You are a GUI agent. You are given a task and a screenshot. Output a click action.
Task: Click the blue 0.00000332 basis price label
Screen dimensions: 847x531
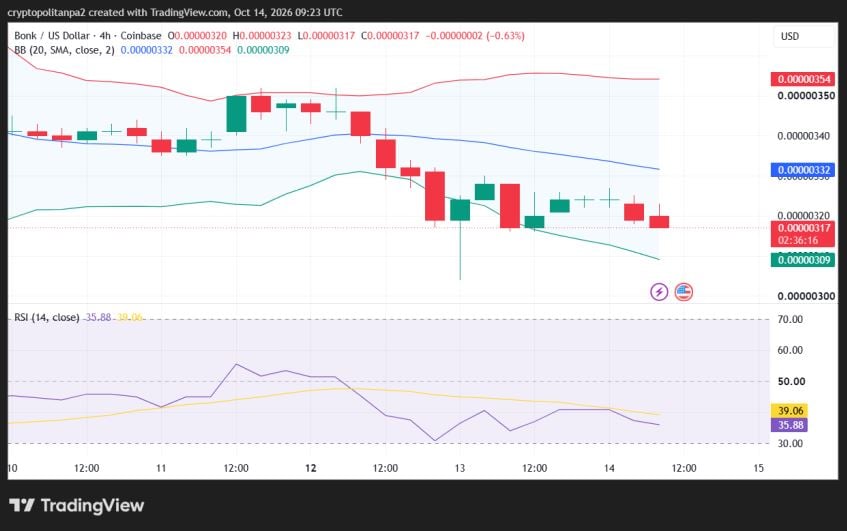(803, 170)
